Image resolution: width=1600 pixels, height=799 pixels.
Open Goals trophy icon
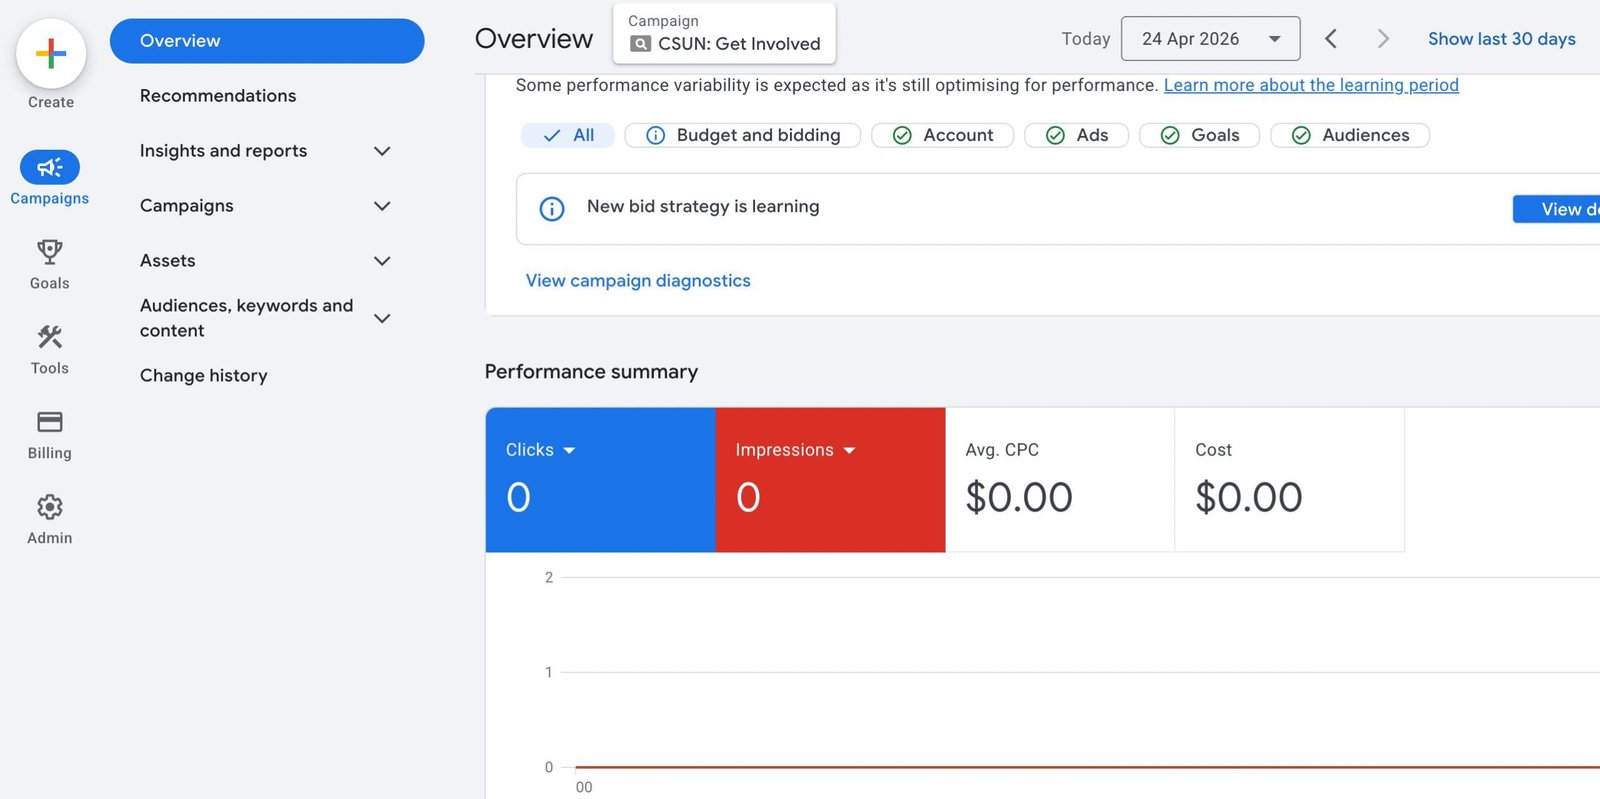(x=50, y=251)
